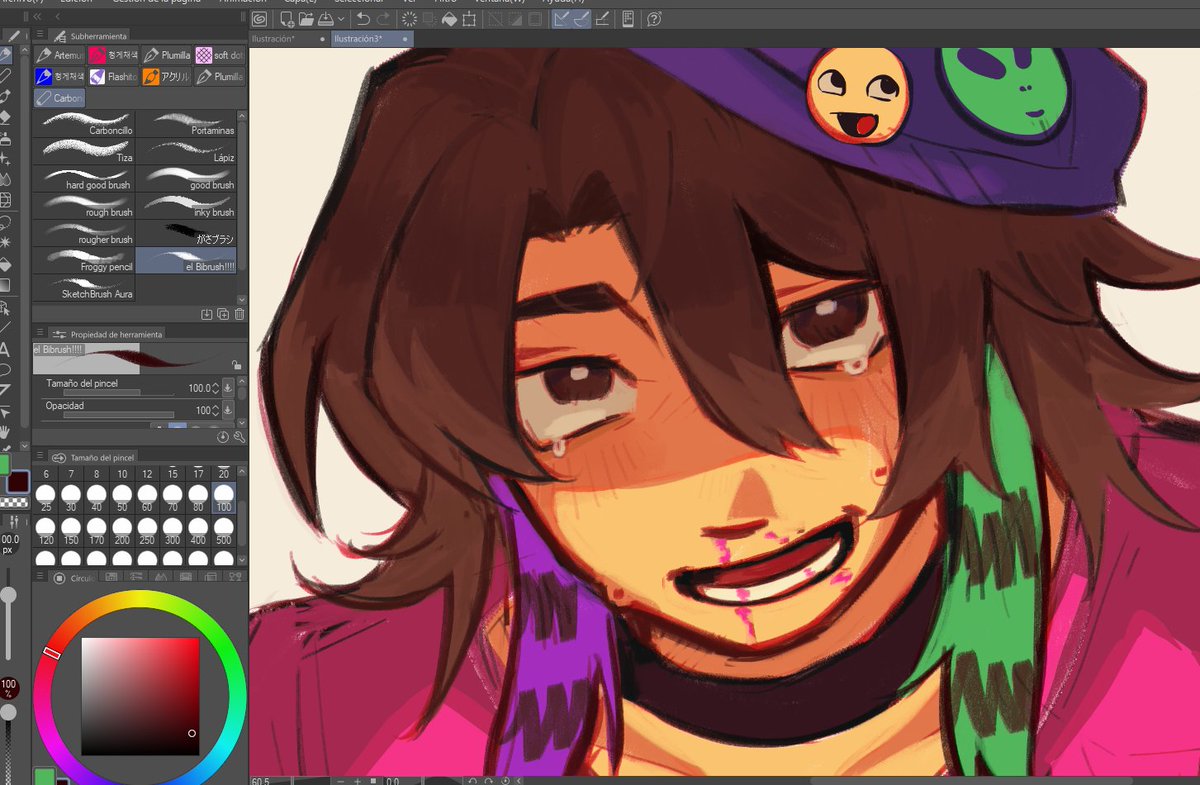Image resolution: width=1200 pixels, height=785 pixels.
Task: Select the SketchBrush Aura brush
Action: [x=84, y=289]
